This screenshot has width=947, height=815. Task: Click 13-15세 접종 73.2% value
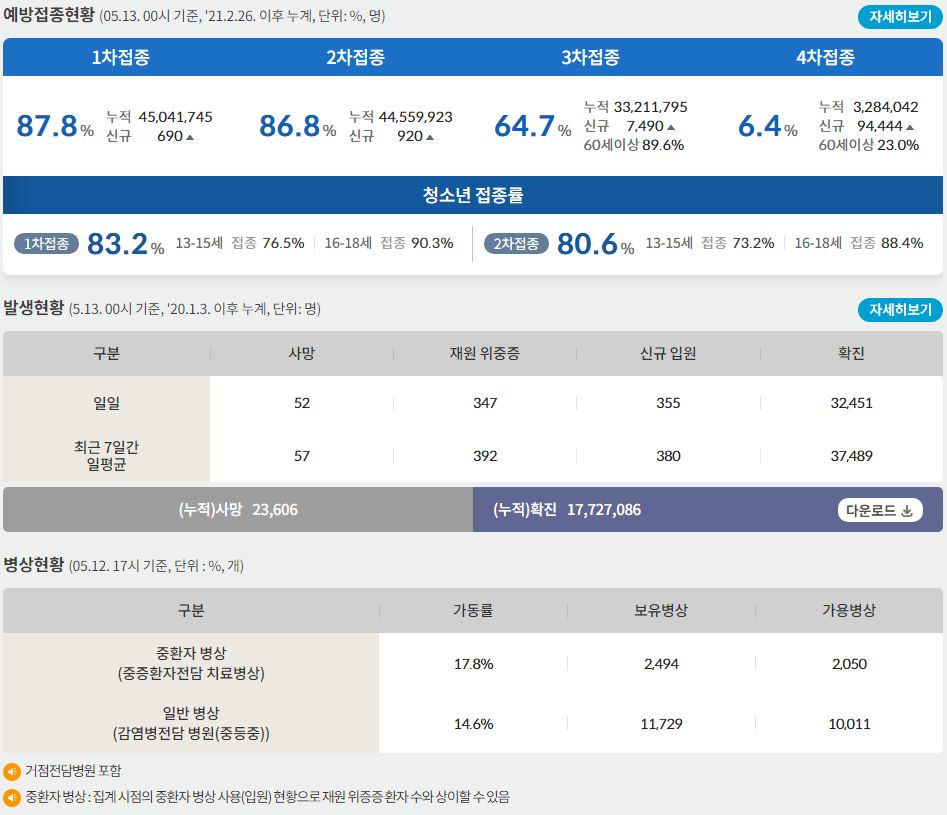pyautogui.click(x=753, y=243)
